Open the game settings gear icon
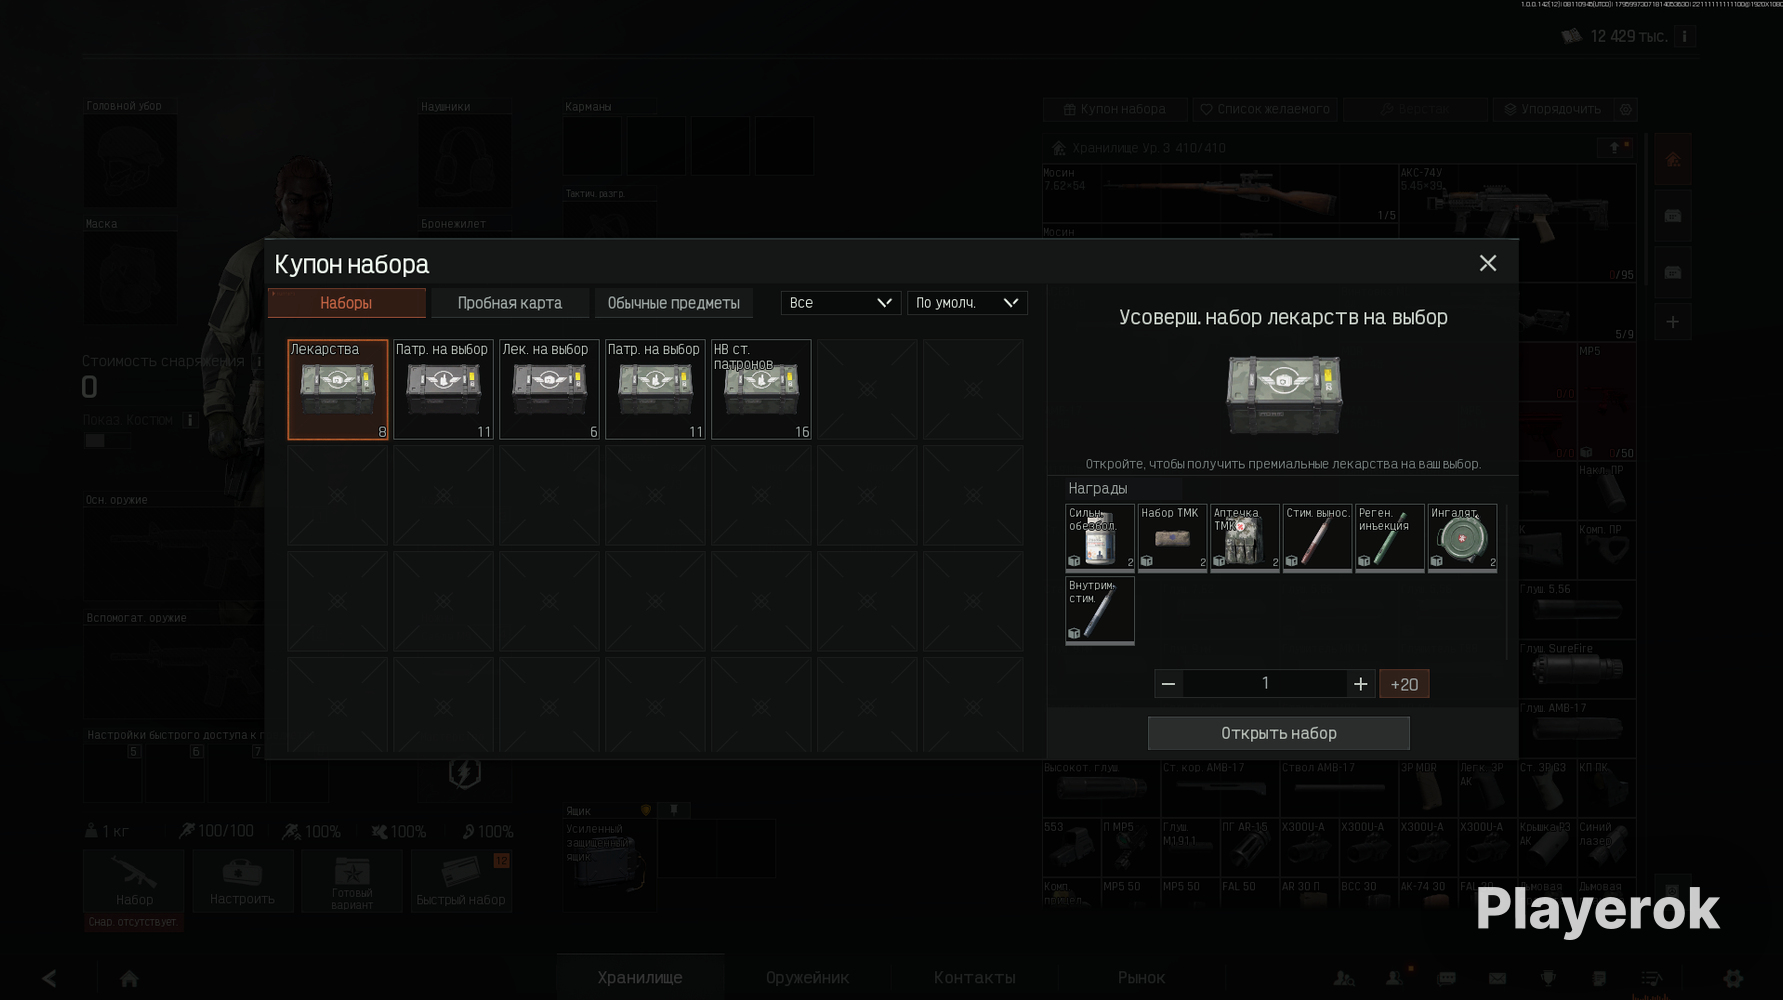Image resolution: width=1783 pixels, height=1000 pixels. click(1733, 978)
